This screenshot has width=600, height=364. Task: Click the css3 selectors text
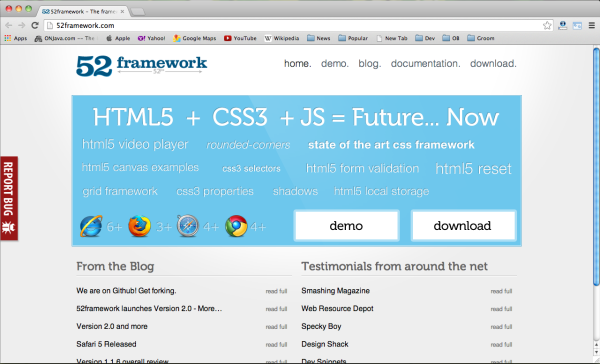point(251,169)
